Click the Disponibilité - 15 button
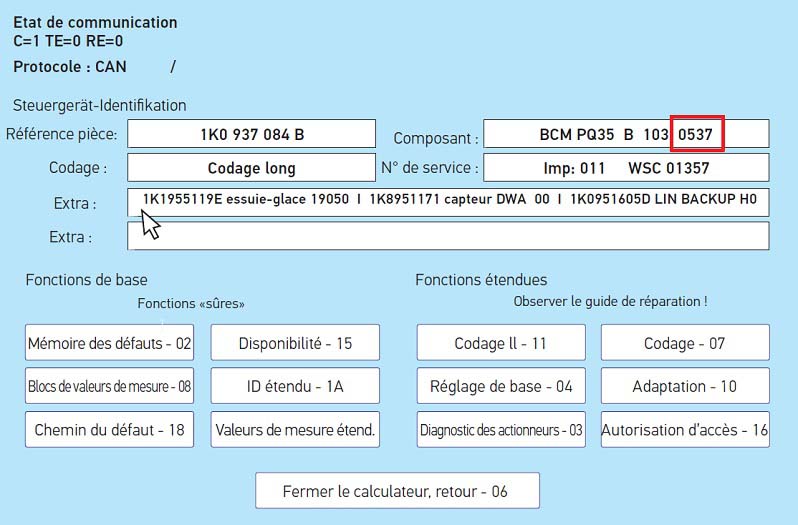 click(295, 343)
